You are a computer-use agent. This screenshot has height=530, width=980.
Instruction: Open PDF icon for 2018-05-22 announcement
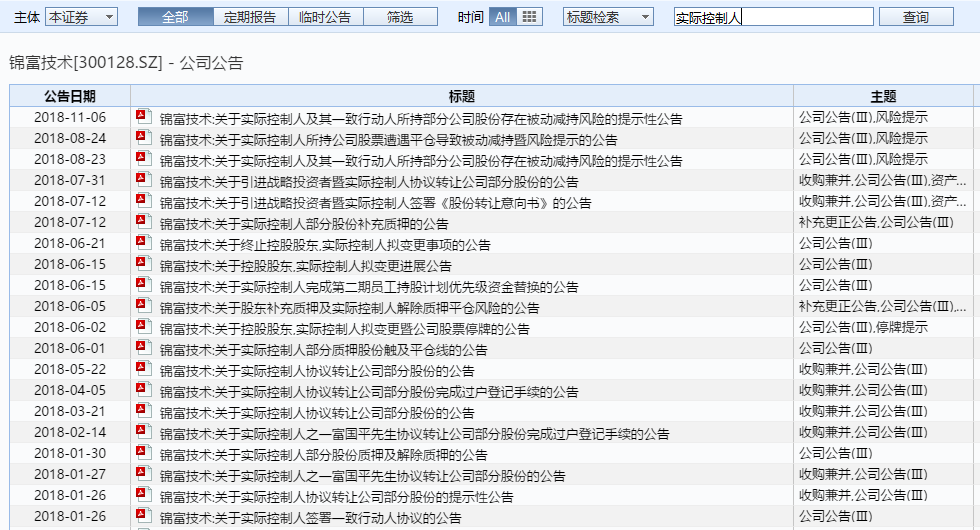coord(144,368)
